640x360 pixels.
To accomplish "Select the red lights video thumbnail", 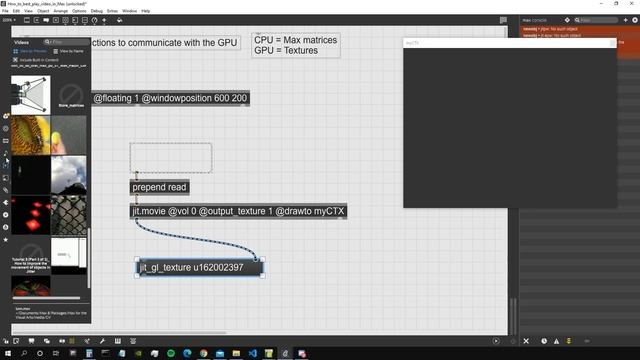I will pos(31,215).
